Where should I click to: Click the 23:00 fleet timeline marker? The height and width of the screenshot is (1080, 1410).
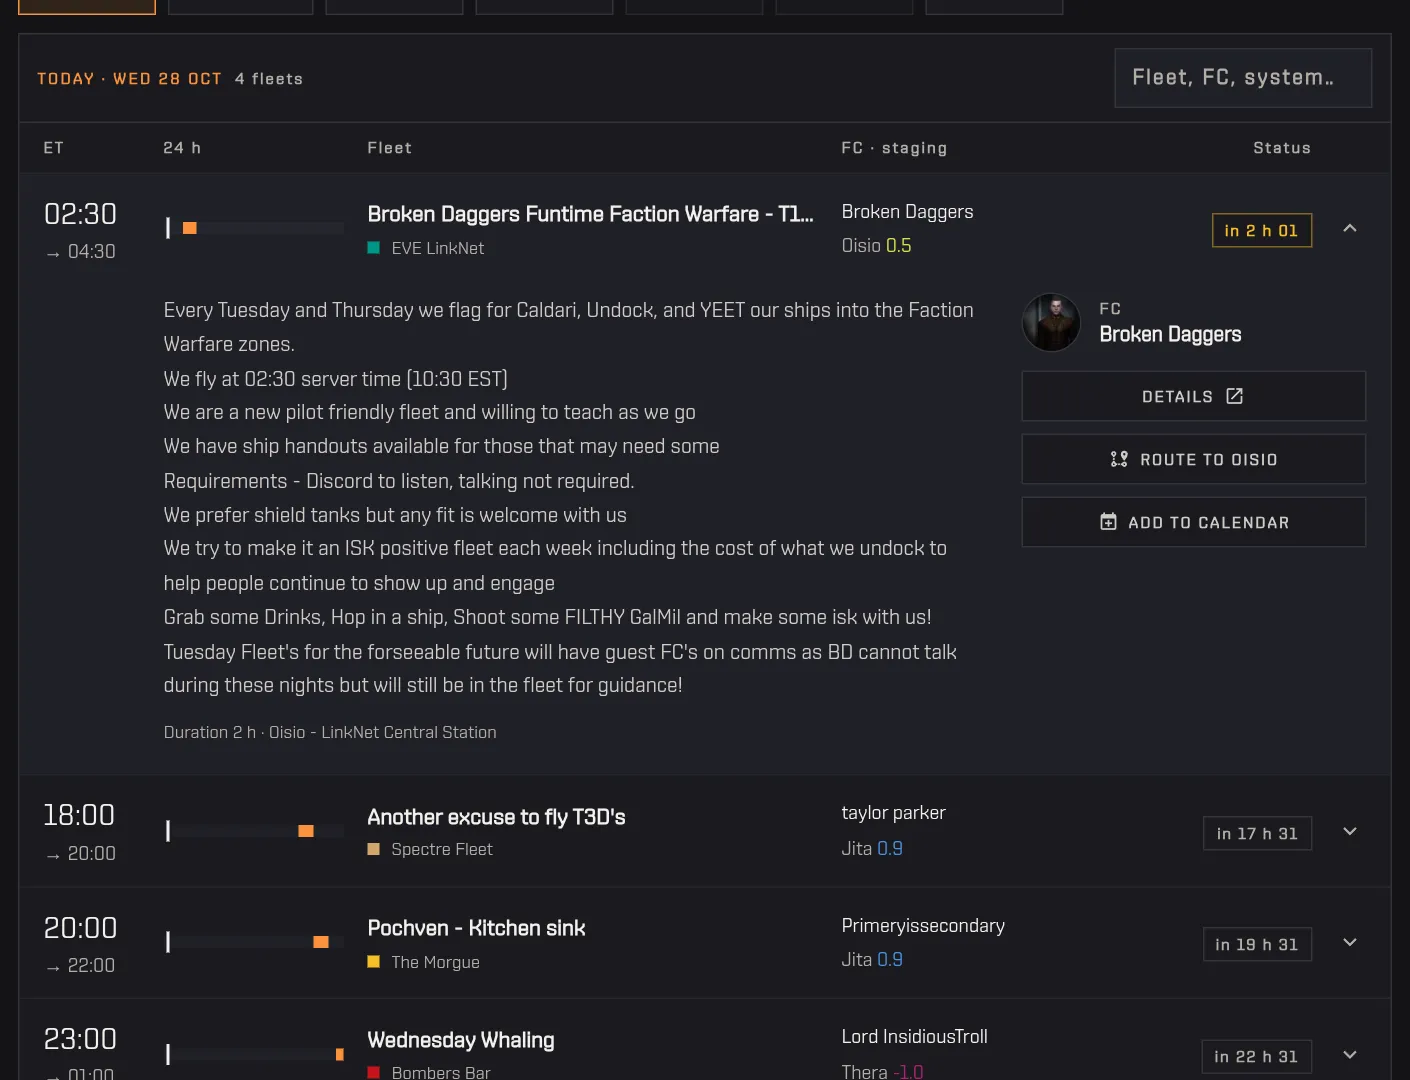340,1054
